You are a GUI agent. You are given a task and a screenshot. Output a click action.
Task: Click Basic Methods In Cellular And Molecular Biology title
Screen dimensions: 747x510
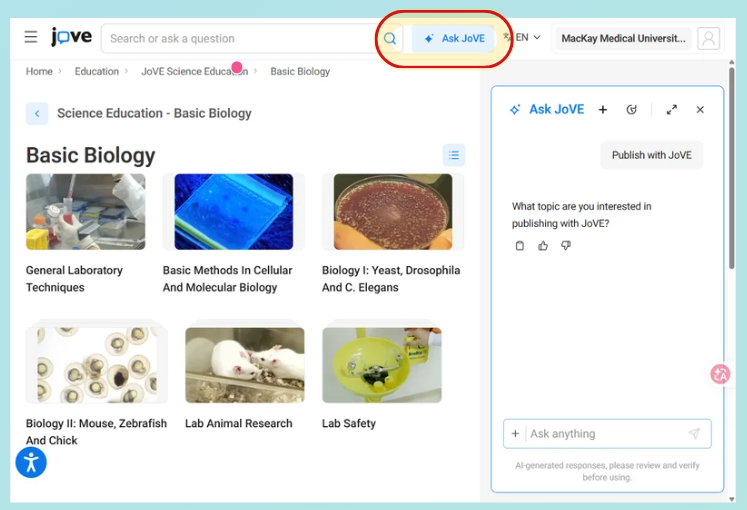[x=228, y=279]
